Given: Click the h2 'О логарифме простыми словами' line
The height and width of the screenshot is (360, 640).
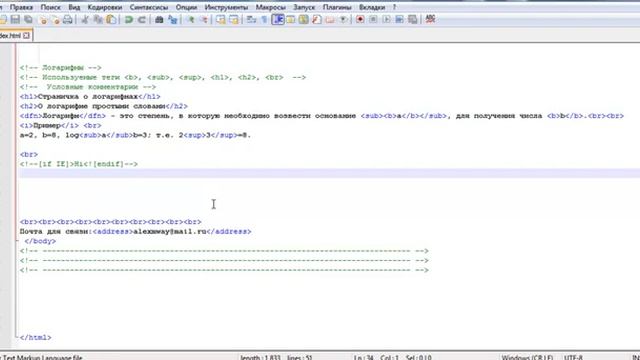Looking at the screenshot, I should tap(104, 106).
